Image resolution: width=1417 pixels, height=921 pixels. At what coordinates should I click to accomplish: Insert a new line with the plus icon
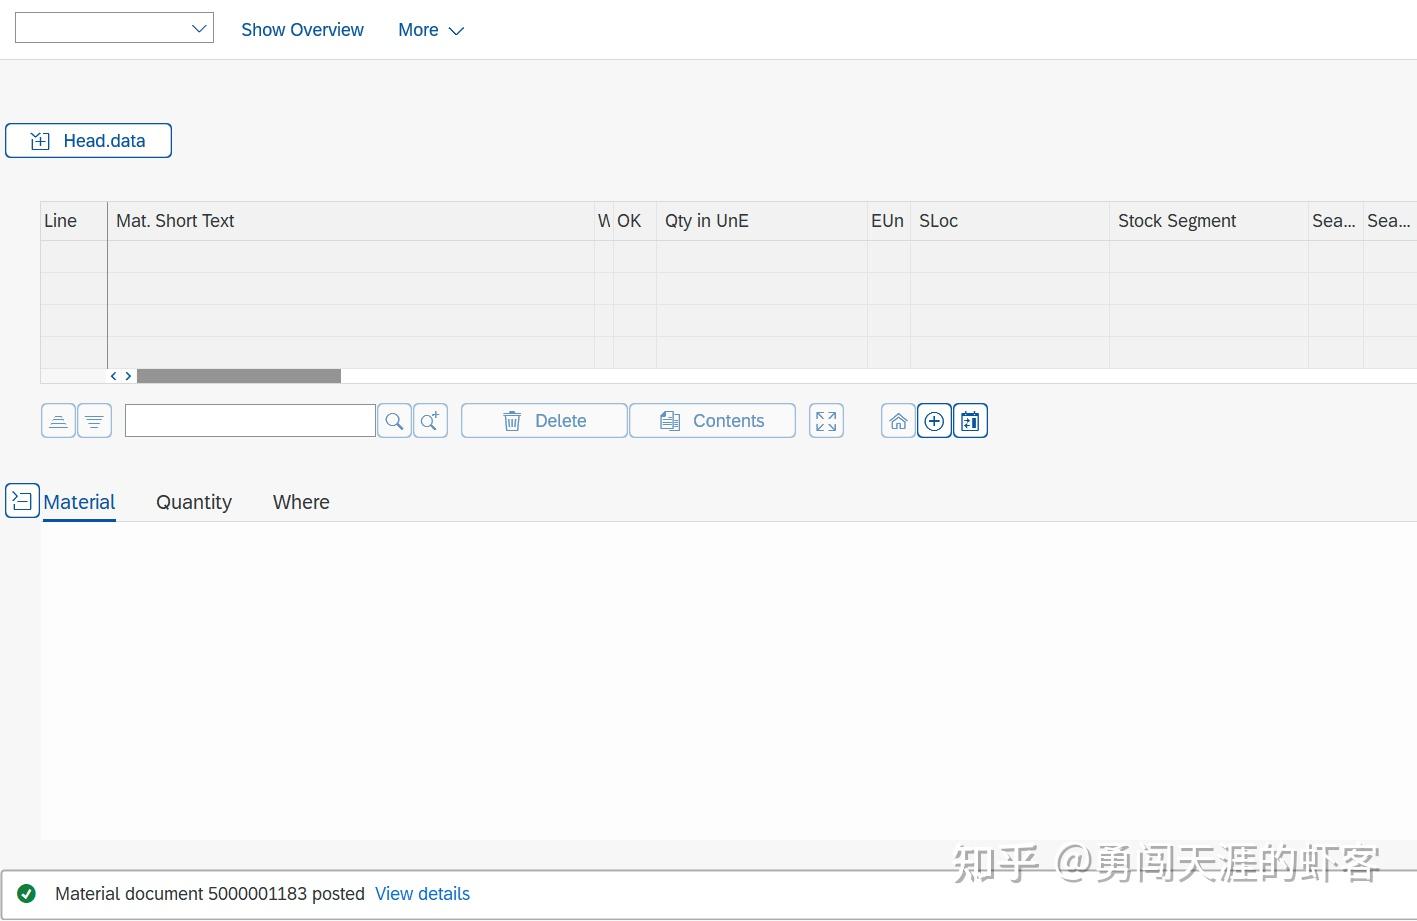tap(933, 420)
